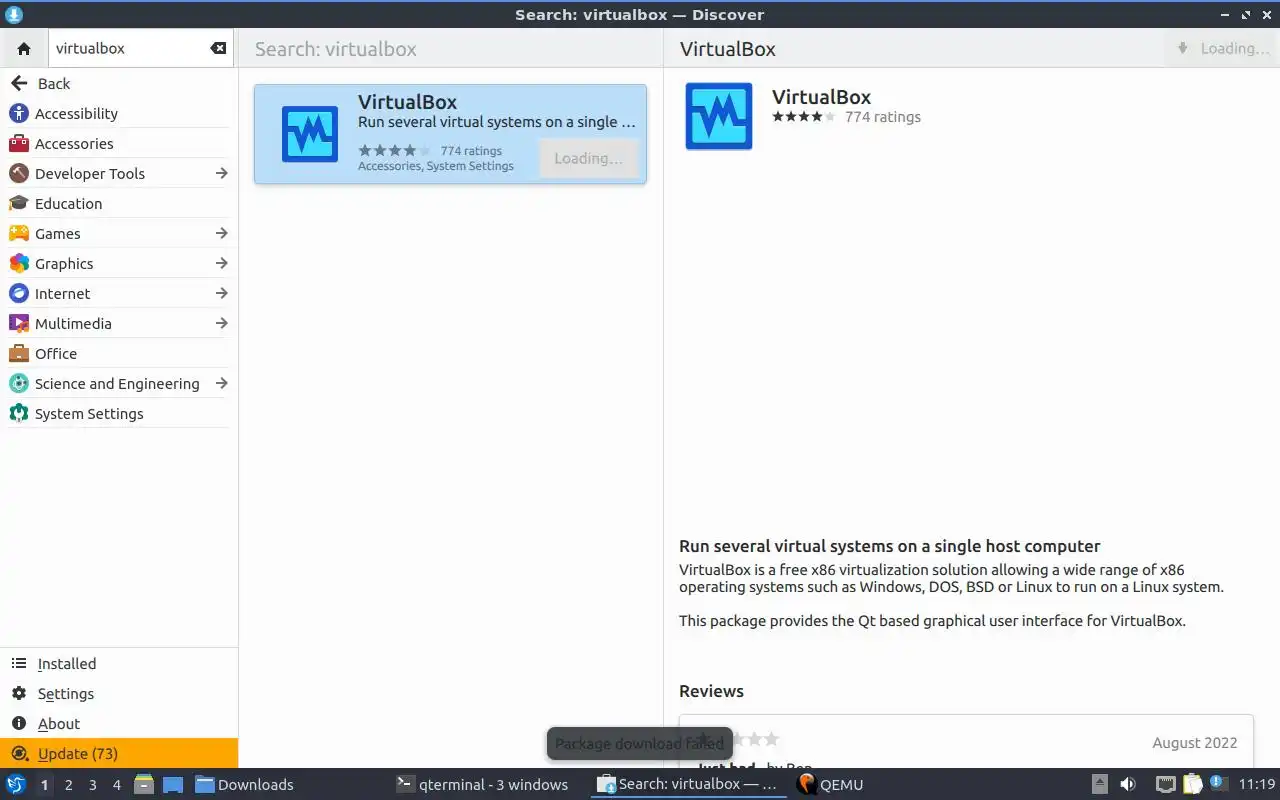Click the large VirtualBox icon in the details pane

point(719,117)
